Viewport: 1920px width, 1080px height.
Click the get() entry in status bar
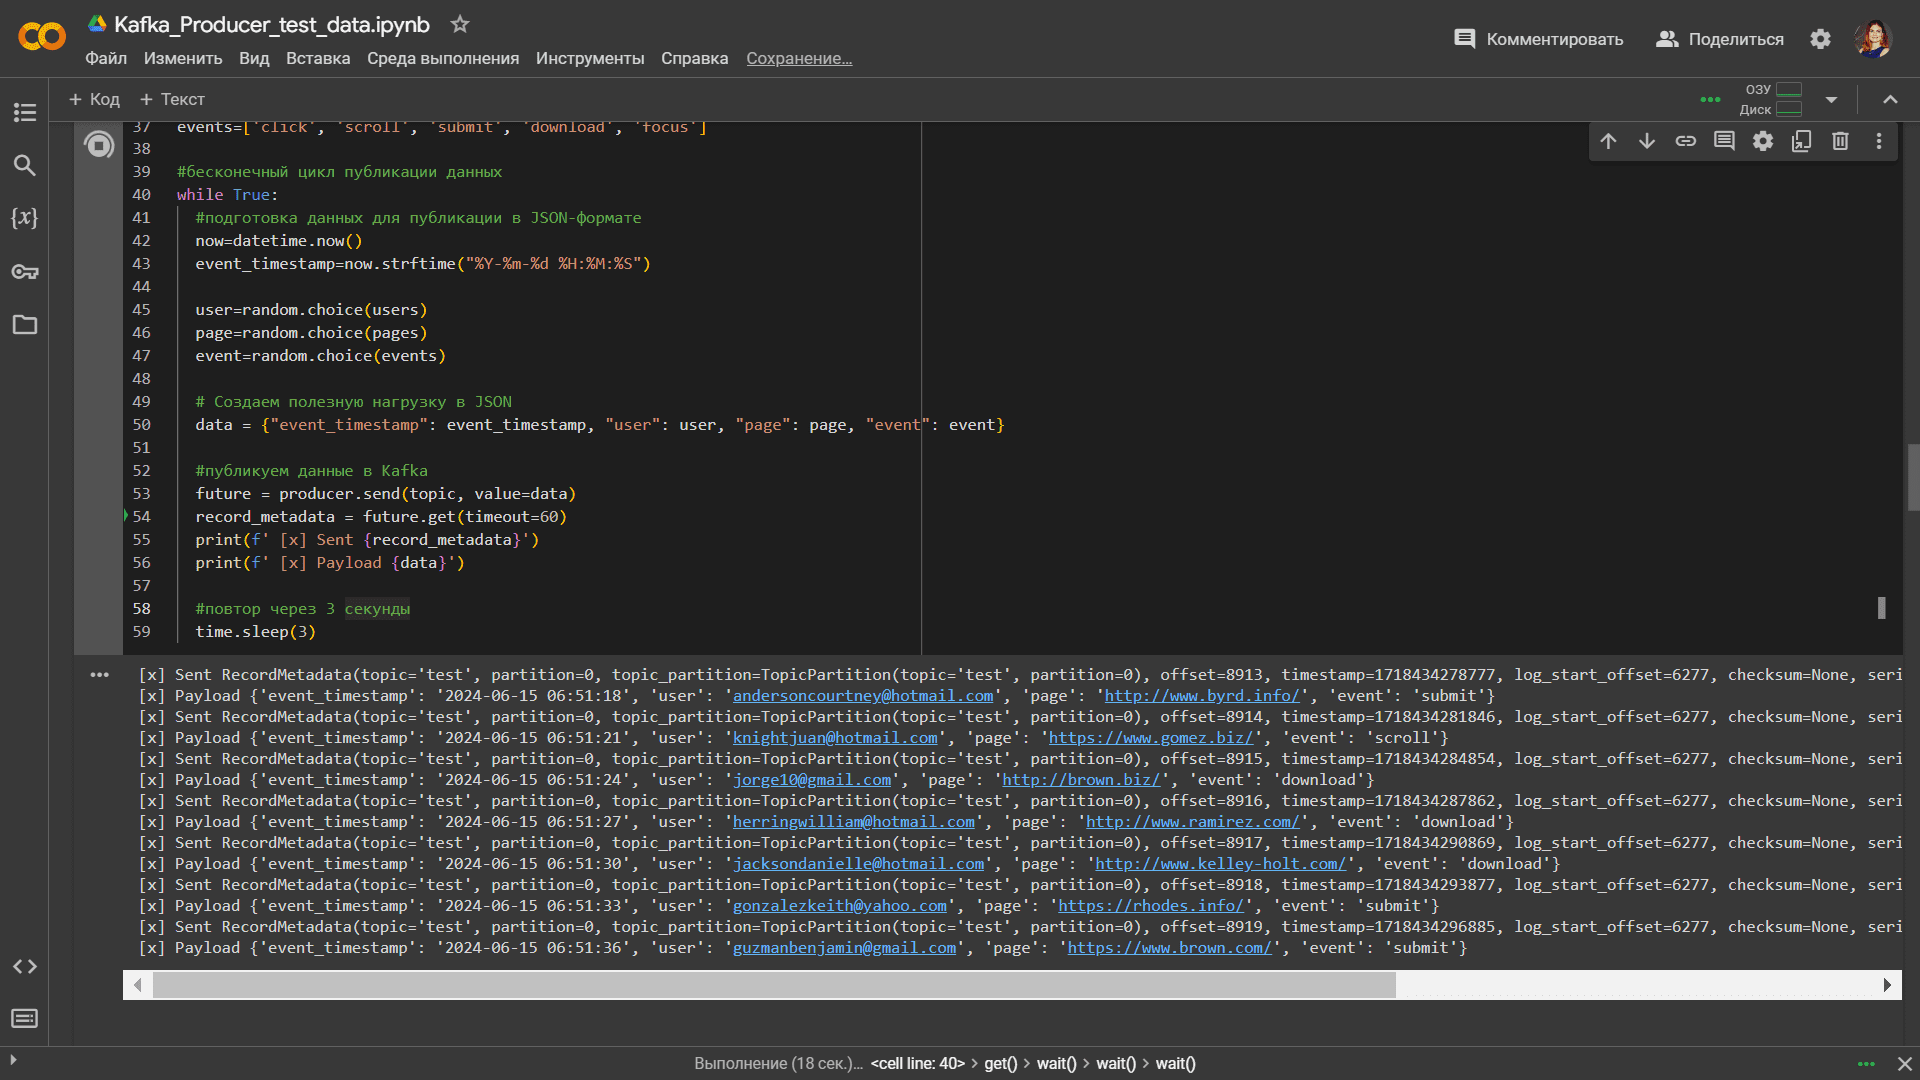coord(1001,1064)
